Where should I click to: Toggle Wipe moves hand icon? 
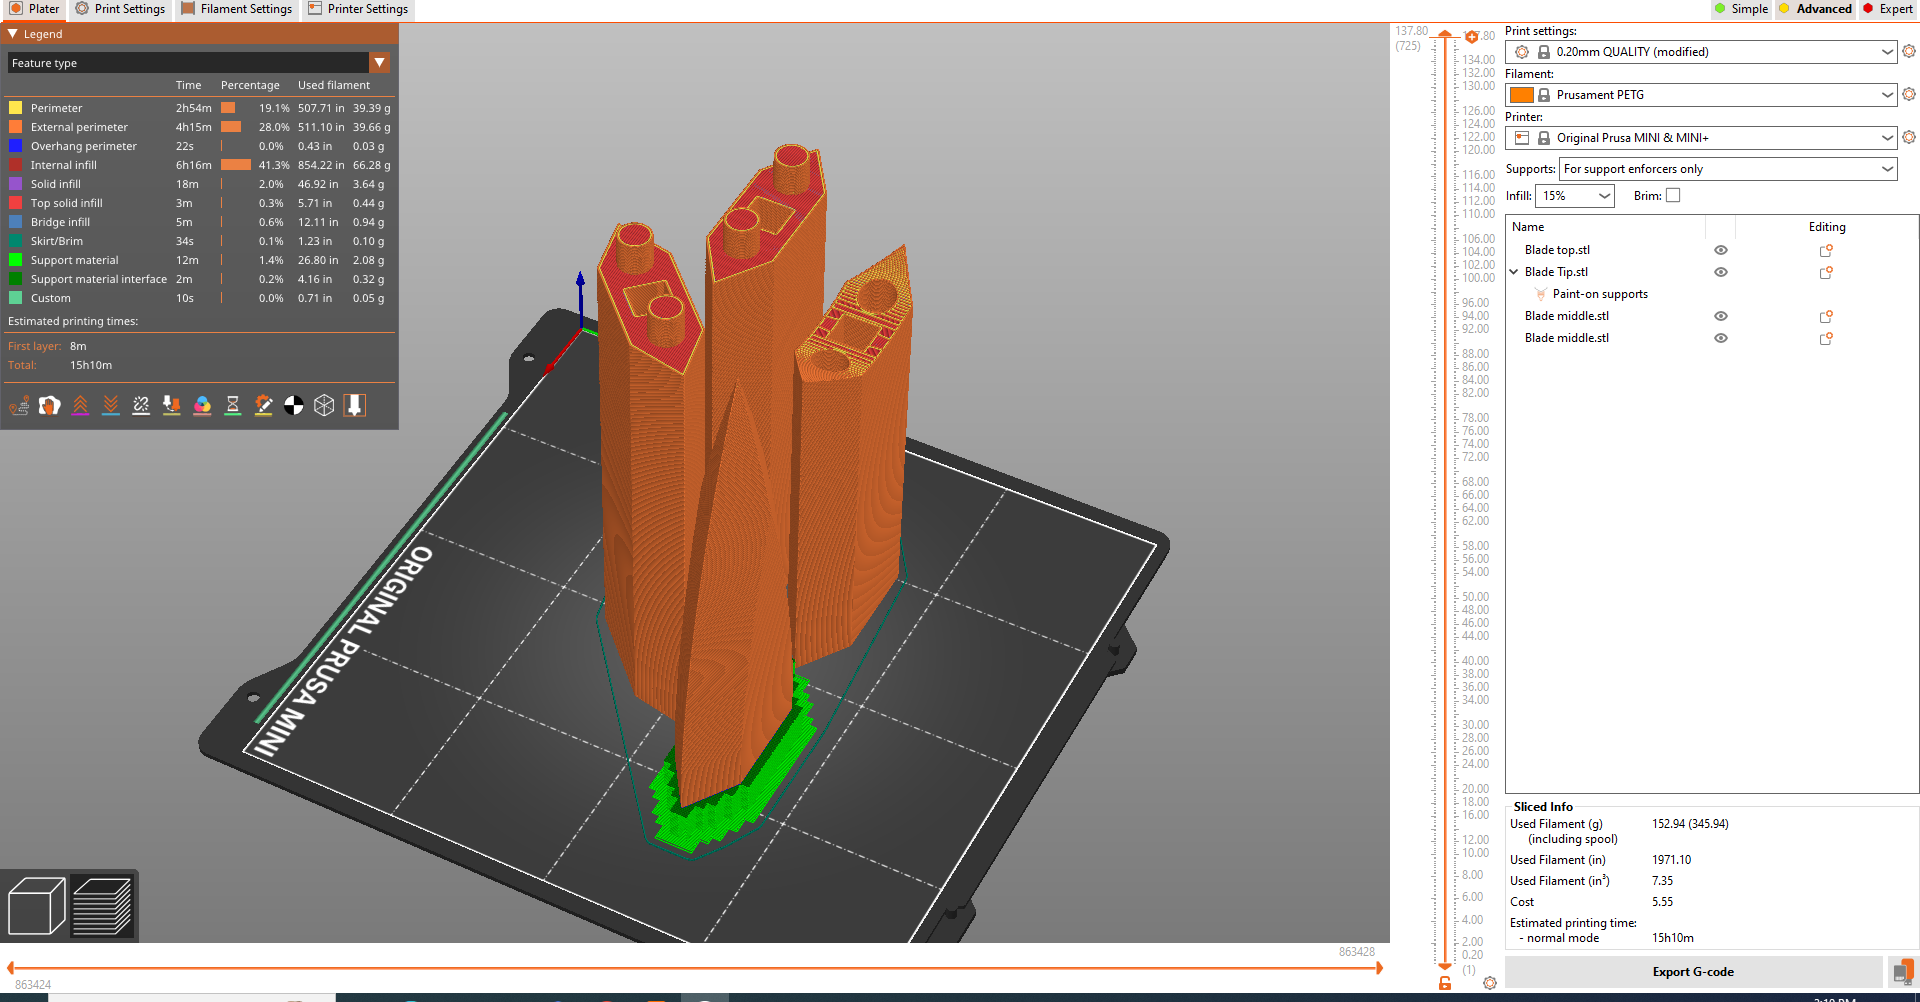point(49,405)
